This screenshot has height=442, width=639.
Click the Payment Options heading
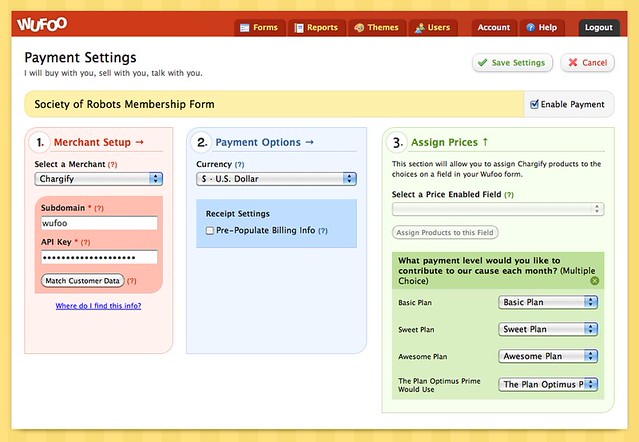(x=264, y=142)
